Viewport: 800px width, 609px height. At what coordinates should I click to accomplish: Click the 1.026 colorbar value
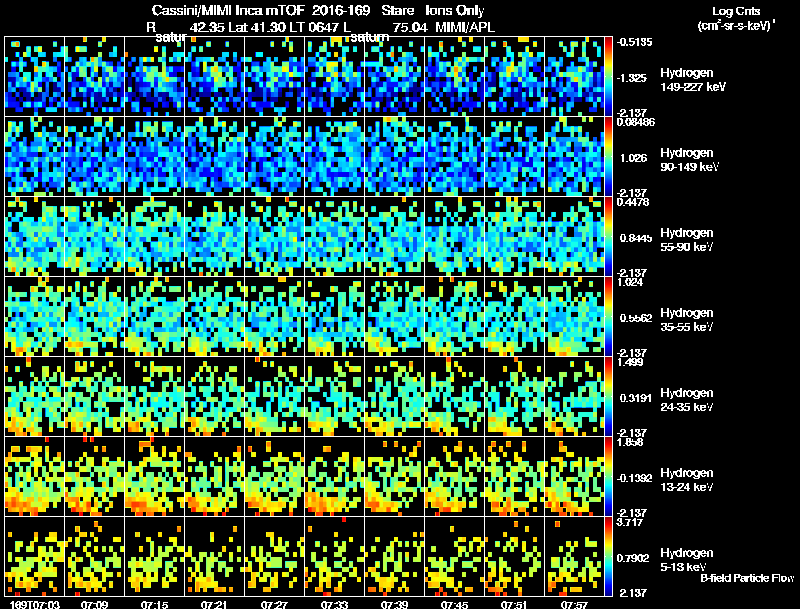tap(633, 158)
